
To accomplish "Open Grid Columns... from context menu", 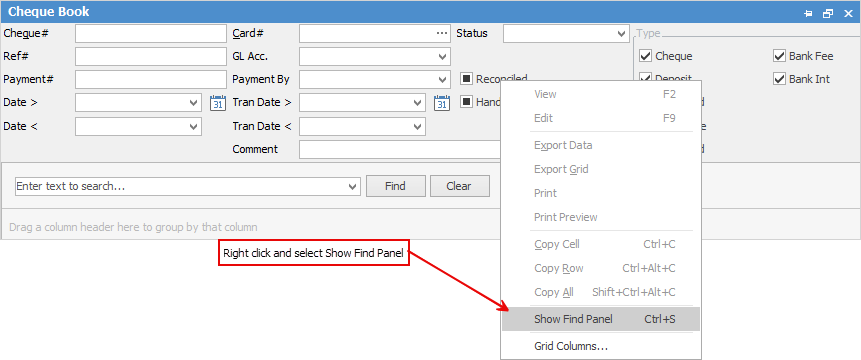I will 601,346.
